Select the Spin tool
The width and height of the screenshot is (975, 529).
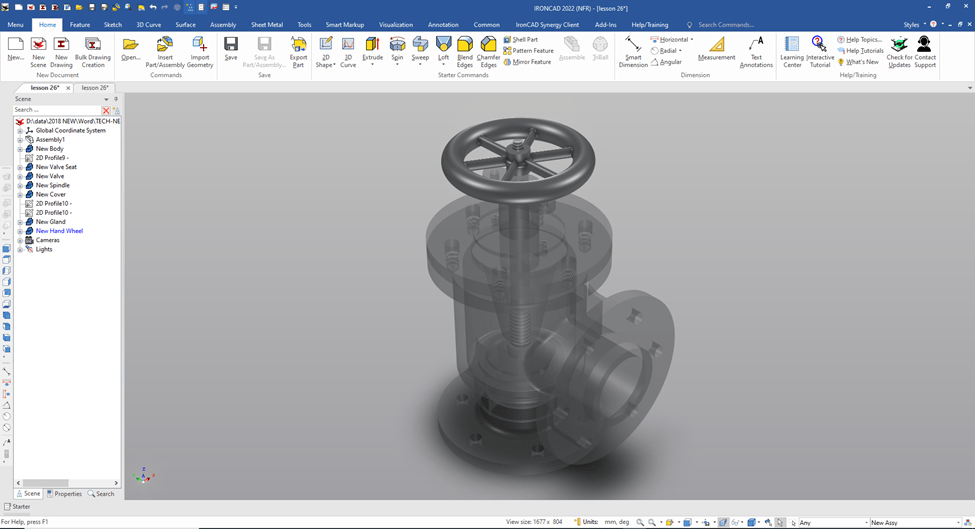397,46
